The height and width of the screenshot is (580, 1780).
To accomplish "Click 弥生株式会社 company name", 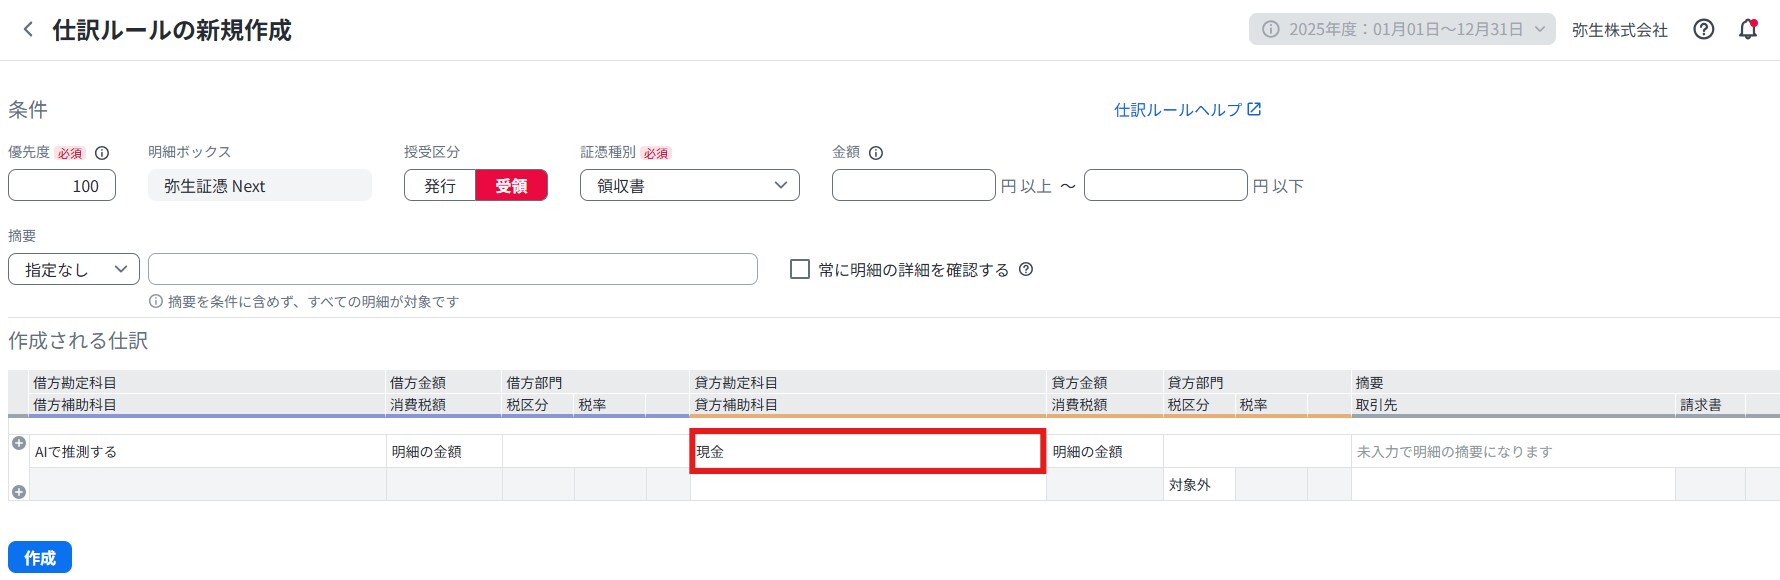I will click(x=1620, y=30).
